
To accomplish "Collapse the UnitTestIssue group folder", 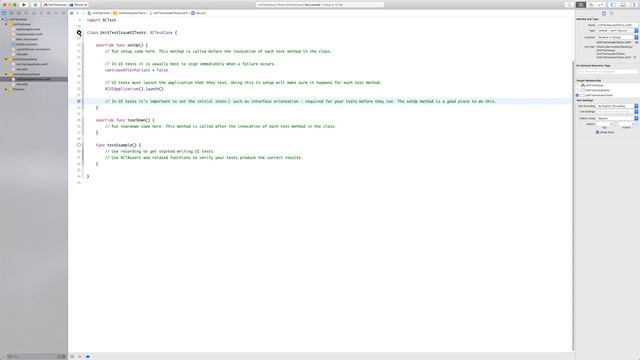I will (6, 24).
